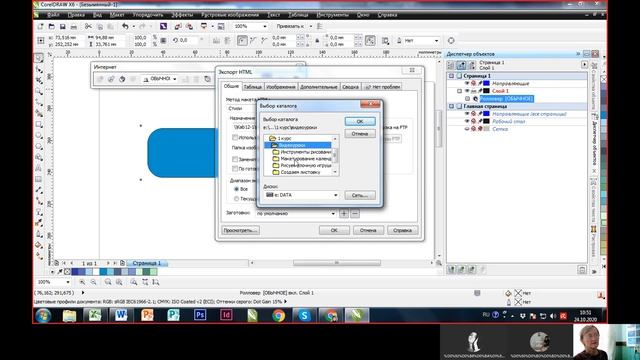Open Google Chrome from the taskbar
640x360 pixels.
pyautogui.click(x=279, y=316)
